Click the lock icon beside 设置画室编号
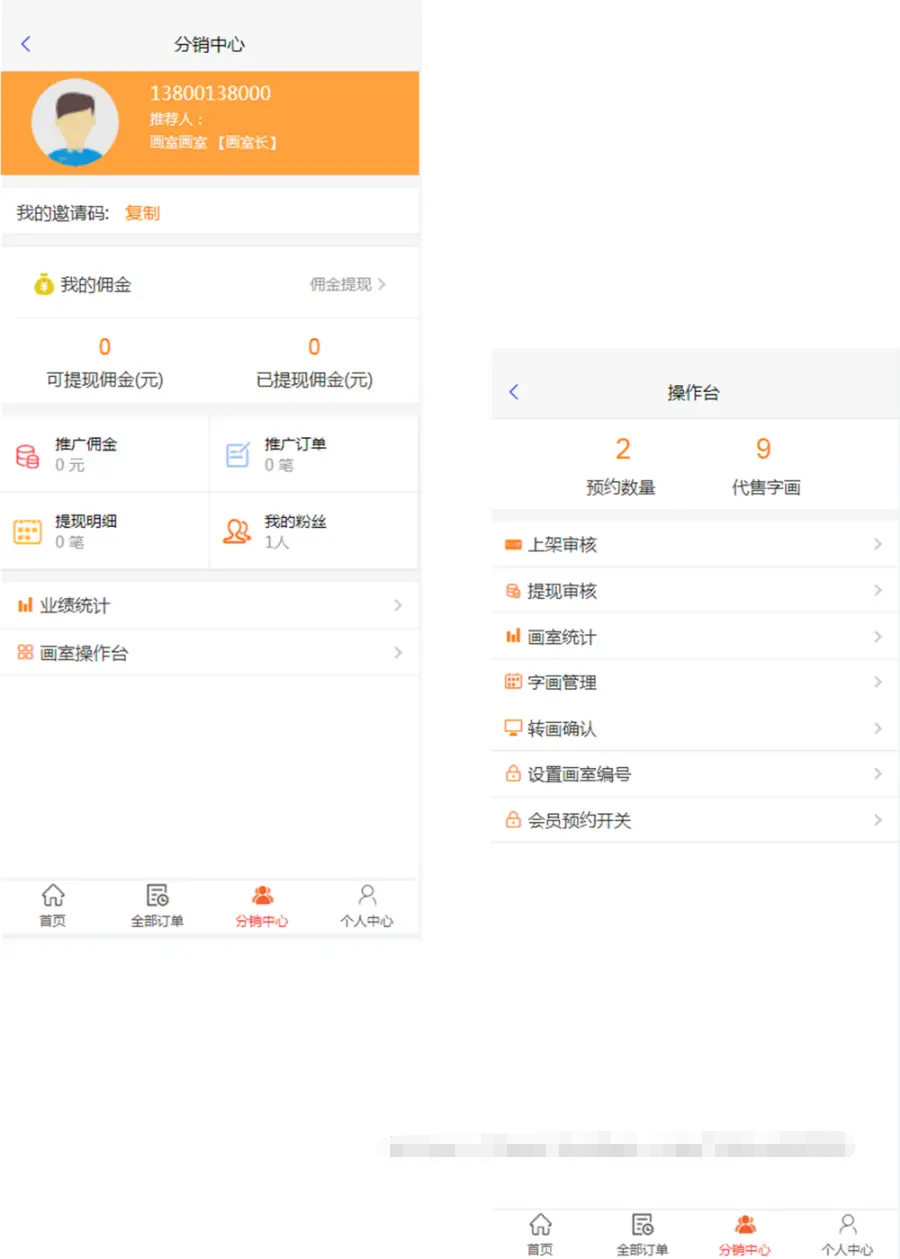Viewport: 900px width, 1259px height. pyautogui.click(x=513, y=774)
